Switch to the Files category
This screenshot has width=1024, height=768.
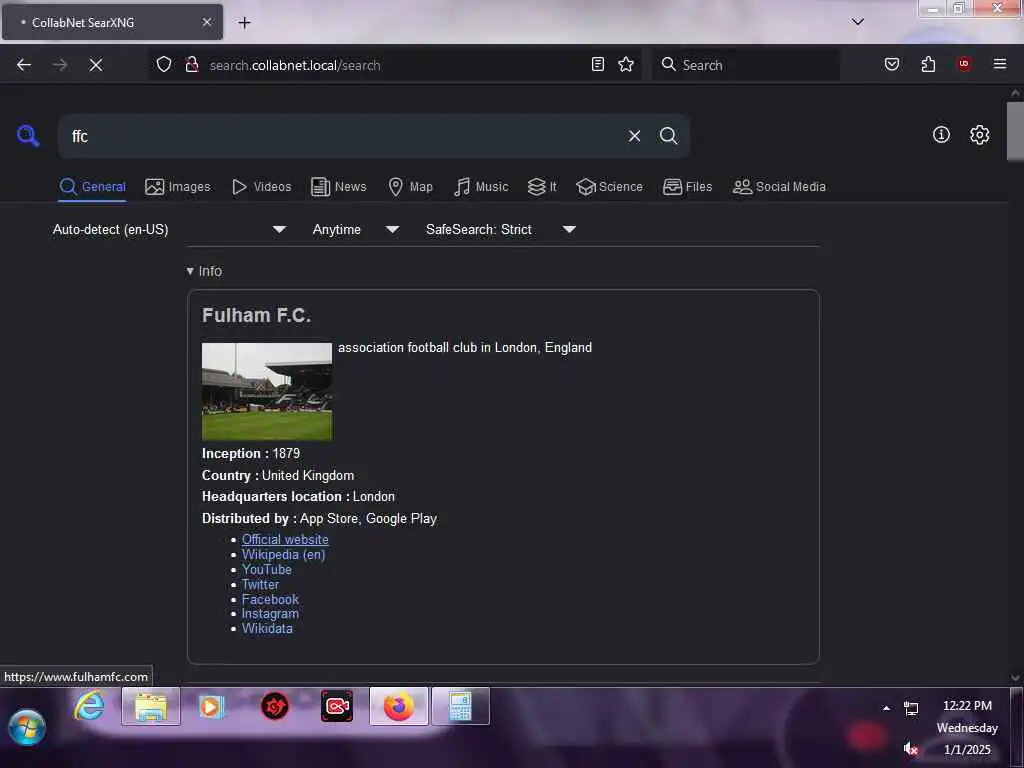688,187
